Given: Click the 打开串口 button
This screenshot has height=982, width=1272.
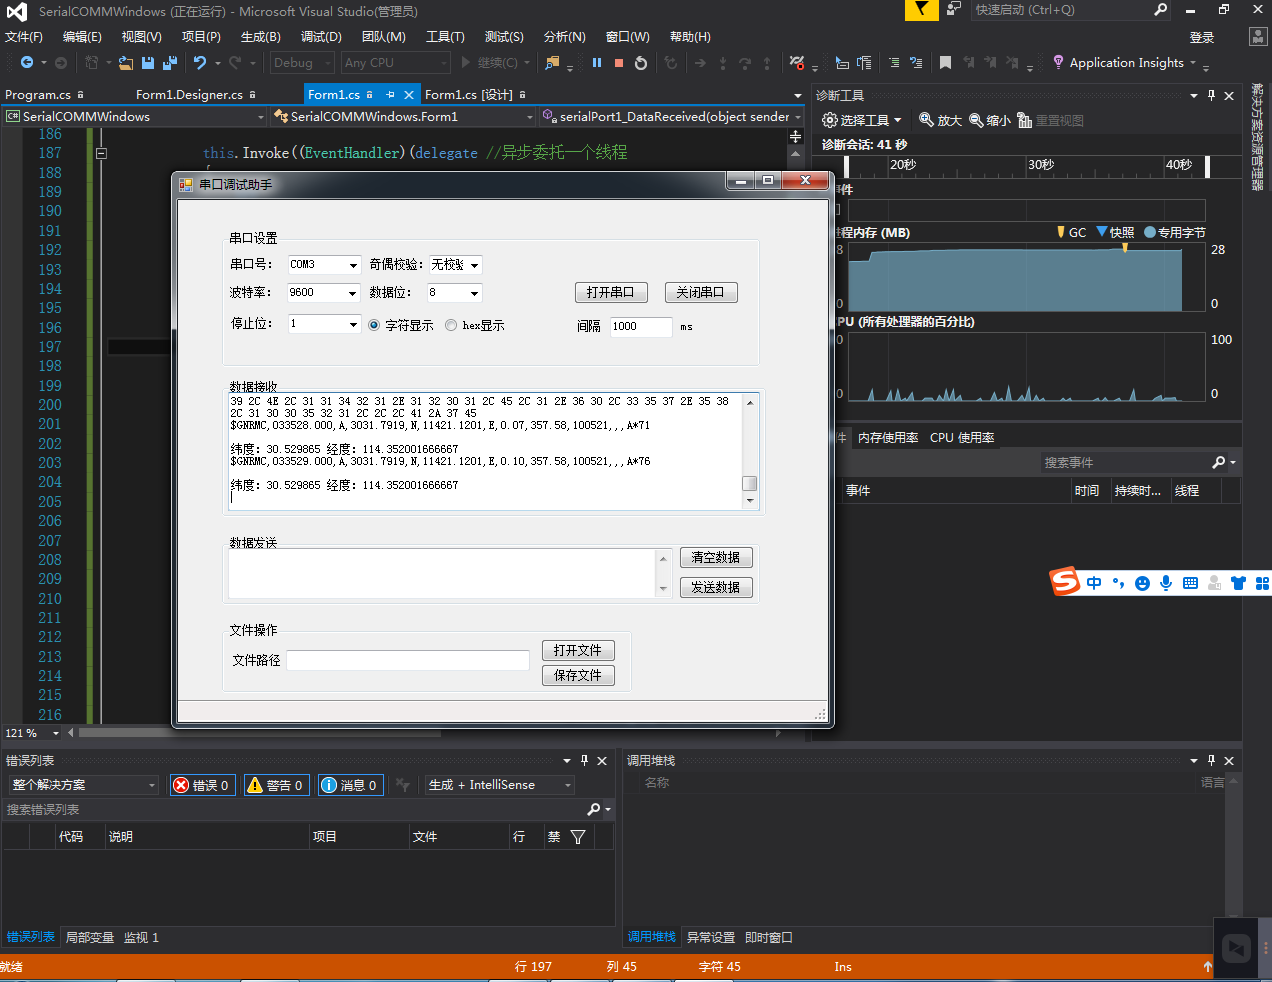Looking at the screenshot, I should (x=611, y=292).
